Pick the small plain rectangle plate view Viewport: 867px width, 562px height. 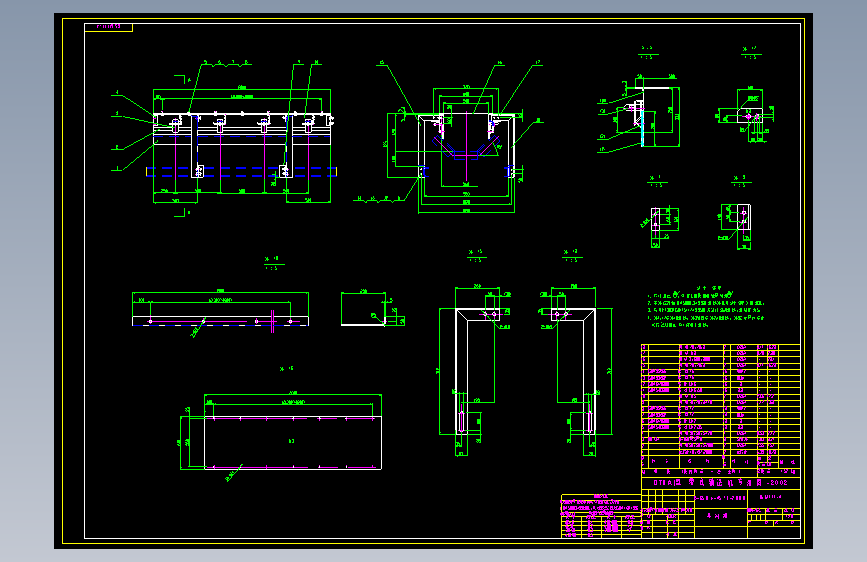[x=373, y=309]
